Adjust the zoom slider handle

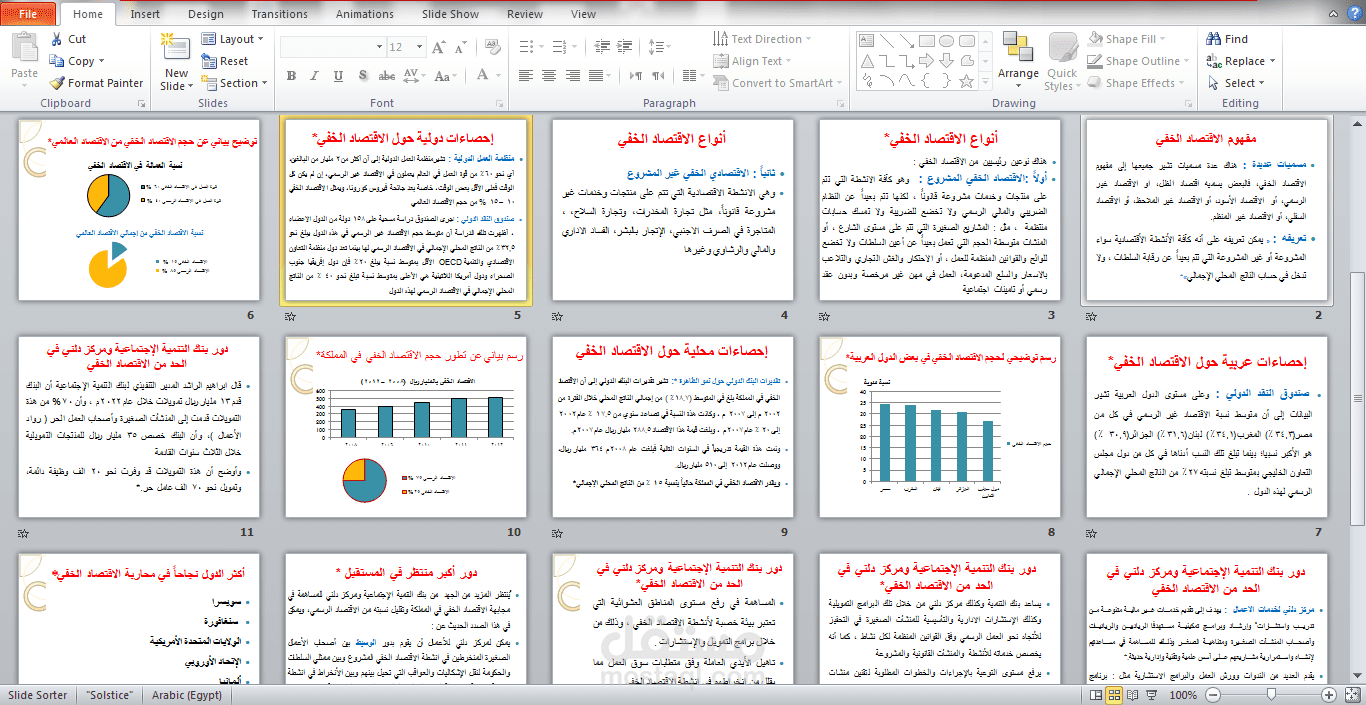[x=1271, y=695]
